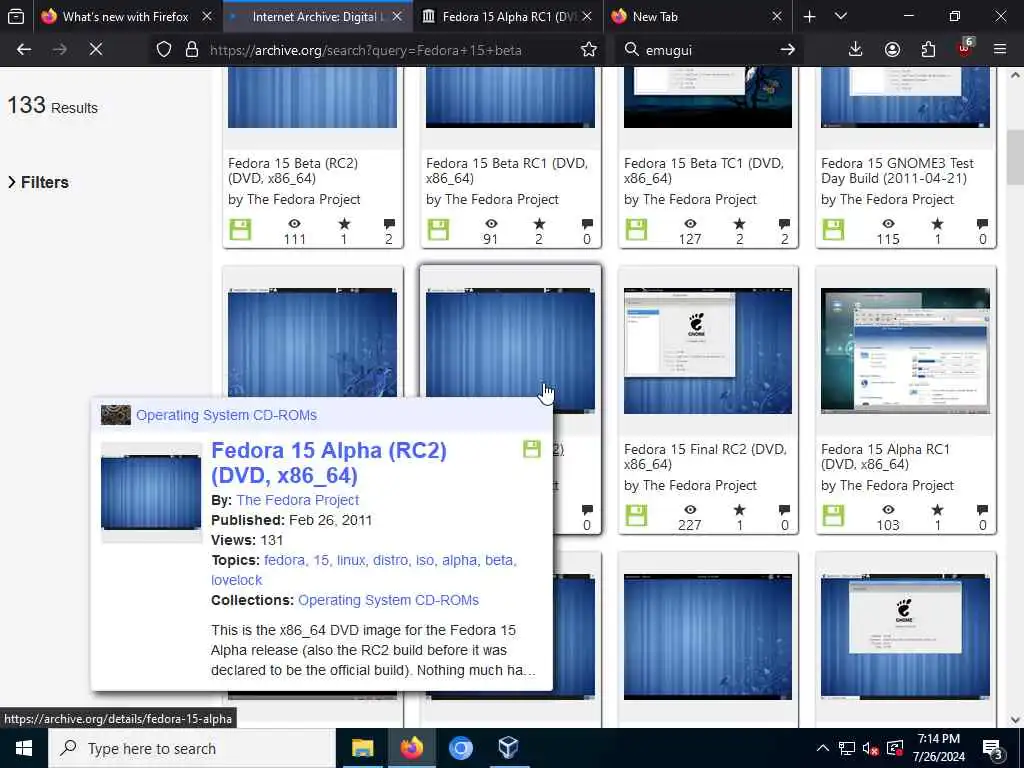Switch to What's new with Firefox tab

pos(125,17)
